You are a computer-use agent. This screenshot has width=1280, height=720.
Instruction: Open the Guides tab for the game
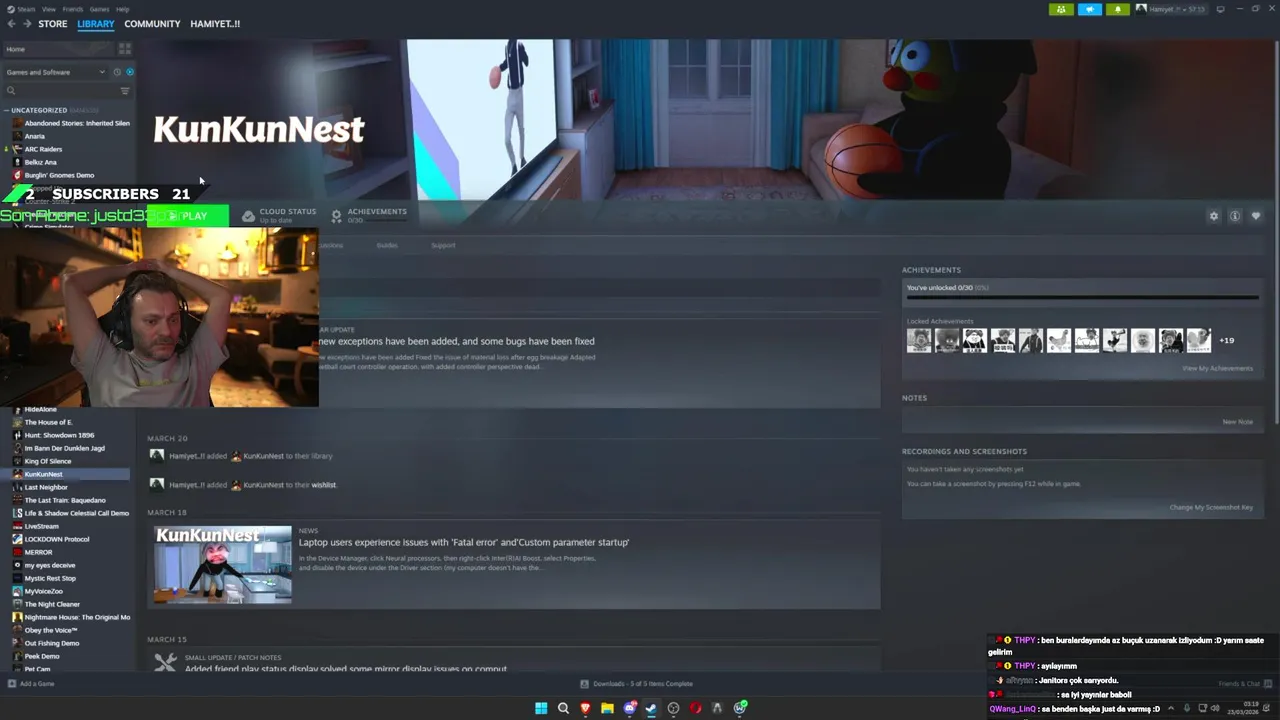387,245
